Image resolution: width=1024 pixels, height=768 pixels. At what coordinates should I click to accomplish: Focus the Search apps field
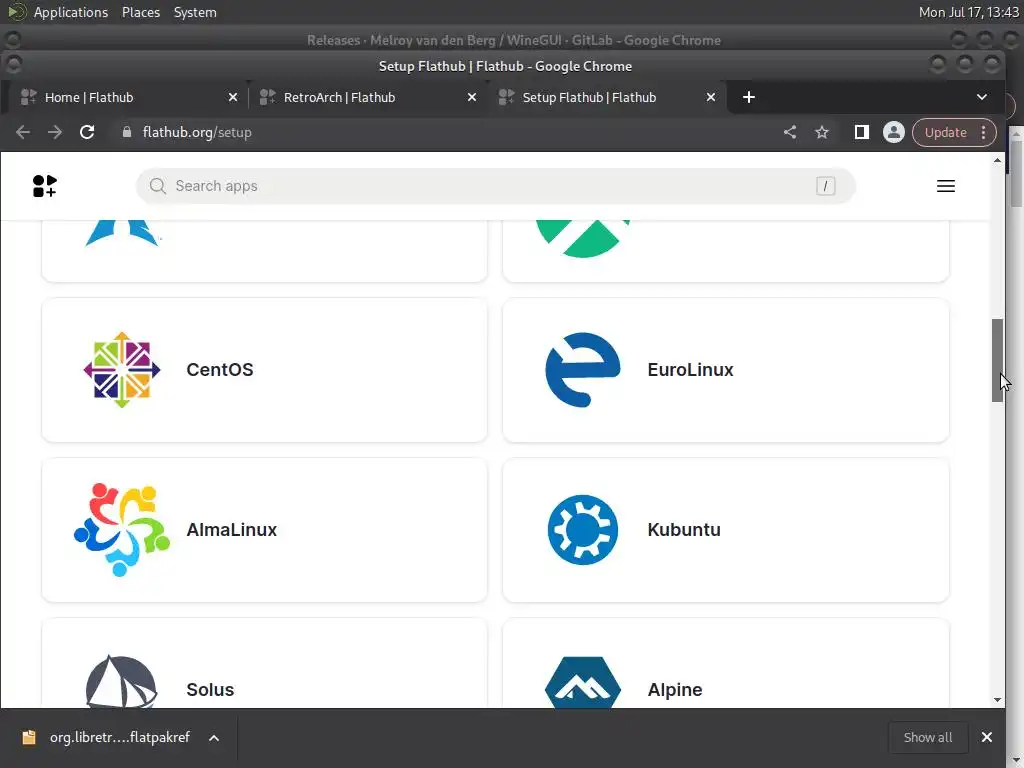click(496, 186)
